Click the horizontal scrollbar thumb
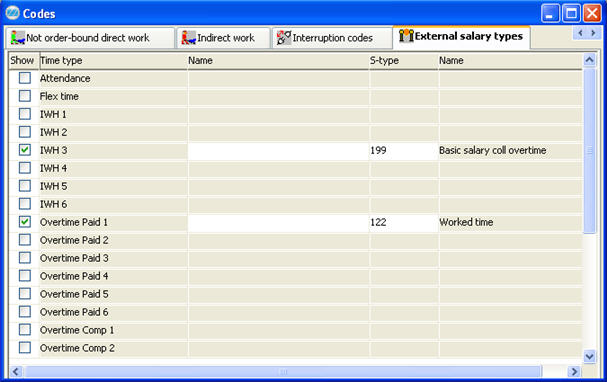This screenshot has width=607, height=382. 283,372
